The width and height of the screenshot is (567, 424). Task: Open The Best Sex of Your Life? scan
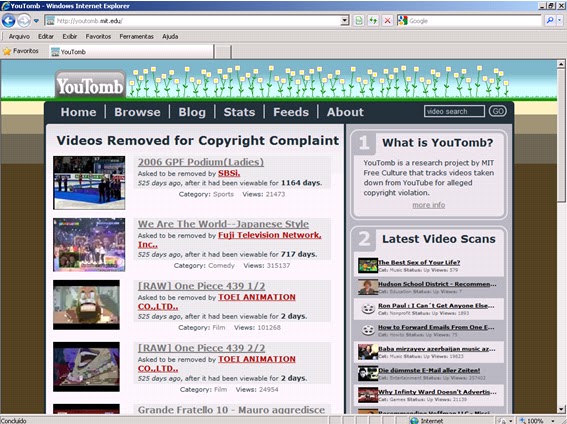[419, 262]
